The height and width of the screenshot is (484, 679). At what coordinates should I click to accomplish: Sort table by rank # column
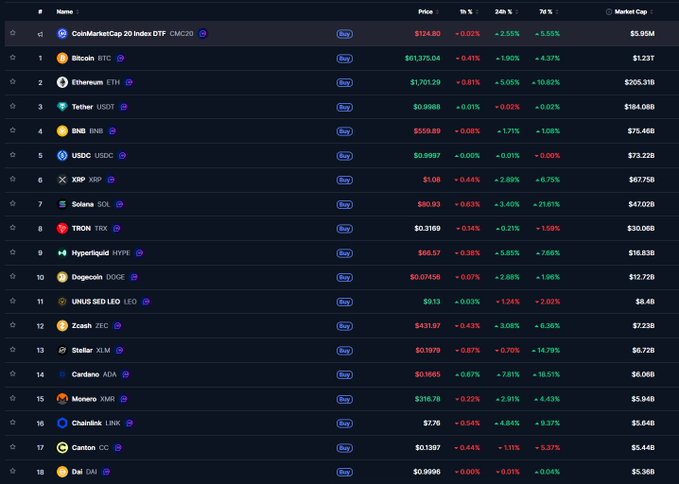pyautogui.click(x=40, y=12)
